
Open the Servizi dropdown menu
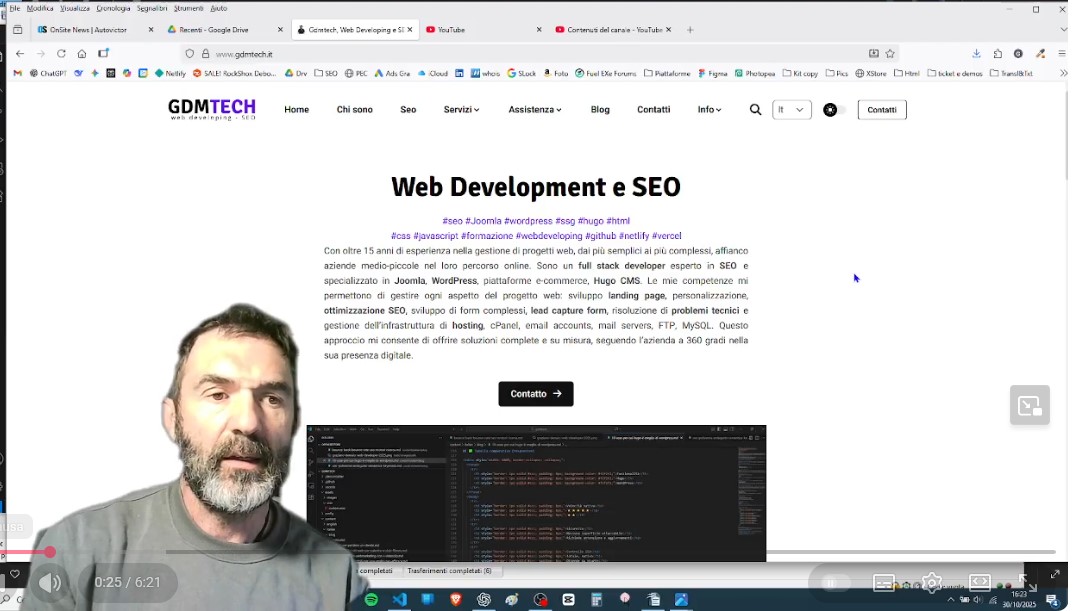click(459, 109)
